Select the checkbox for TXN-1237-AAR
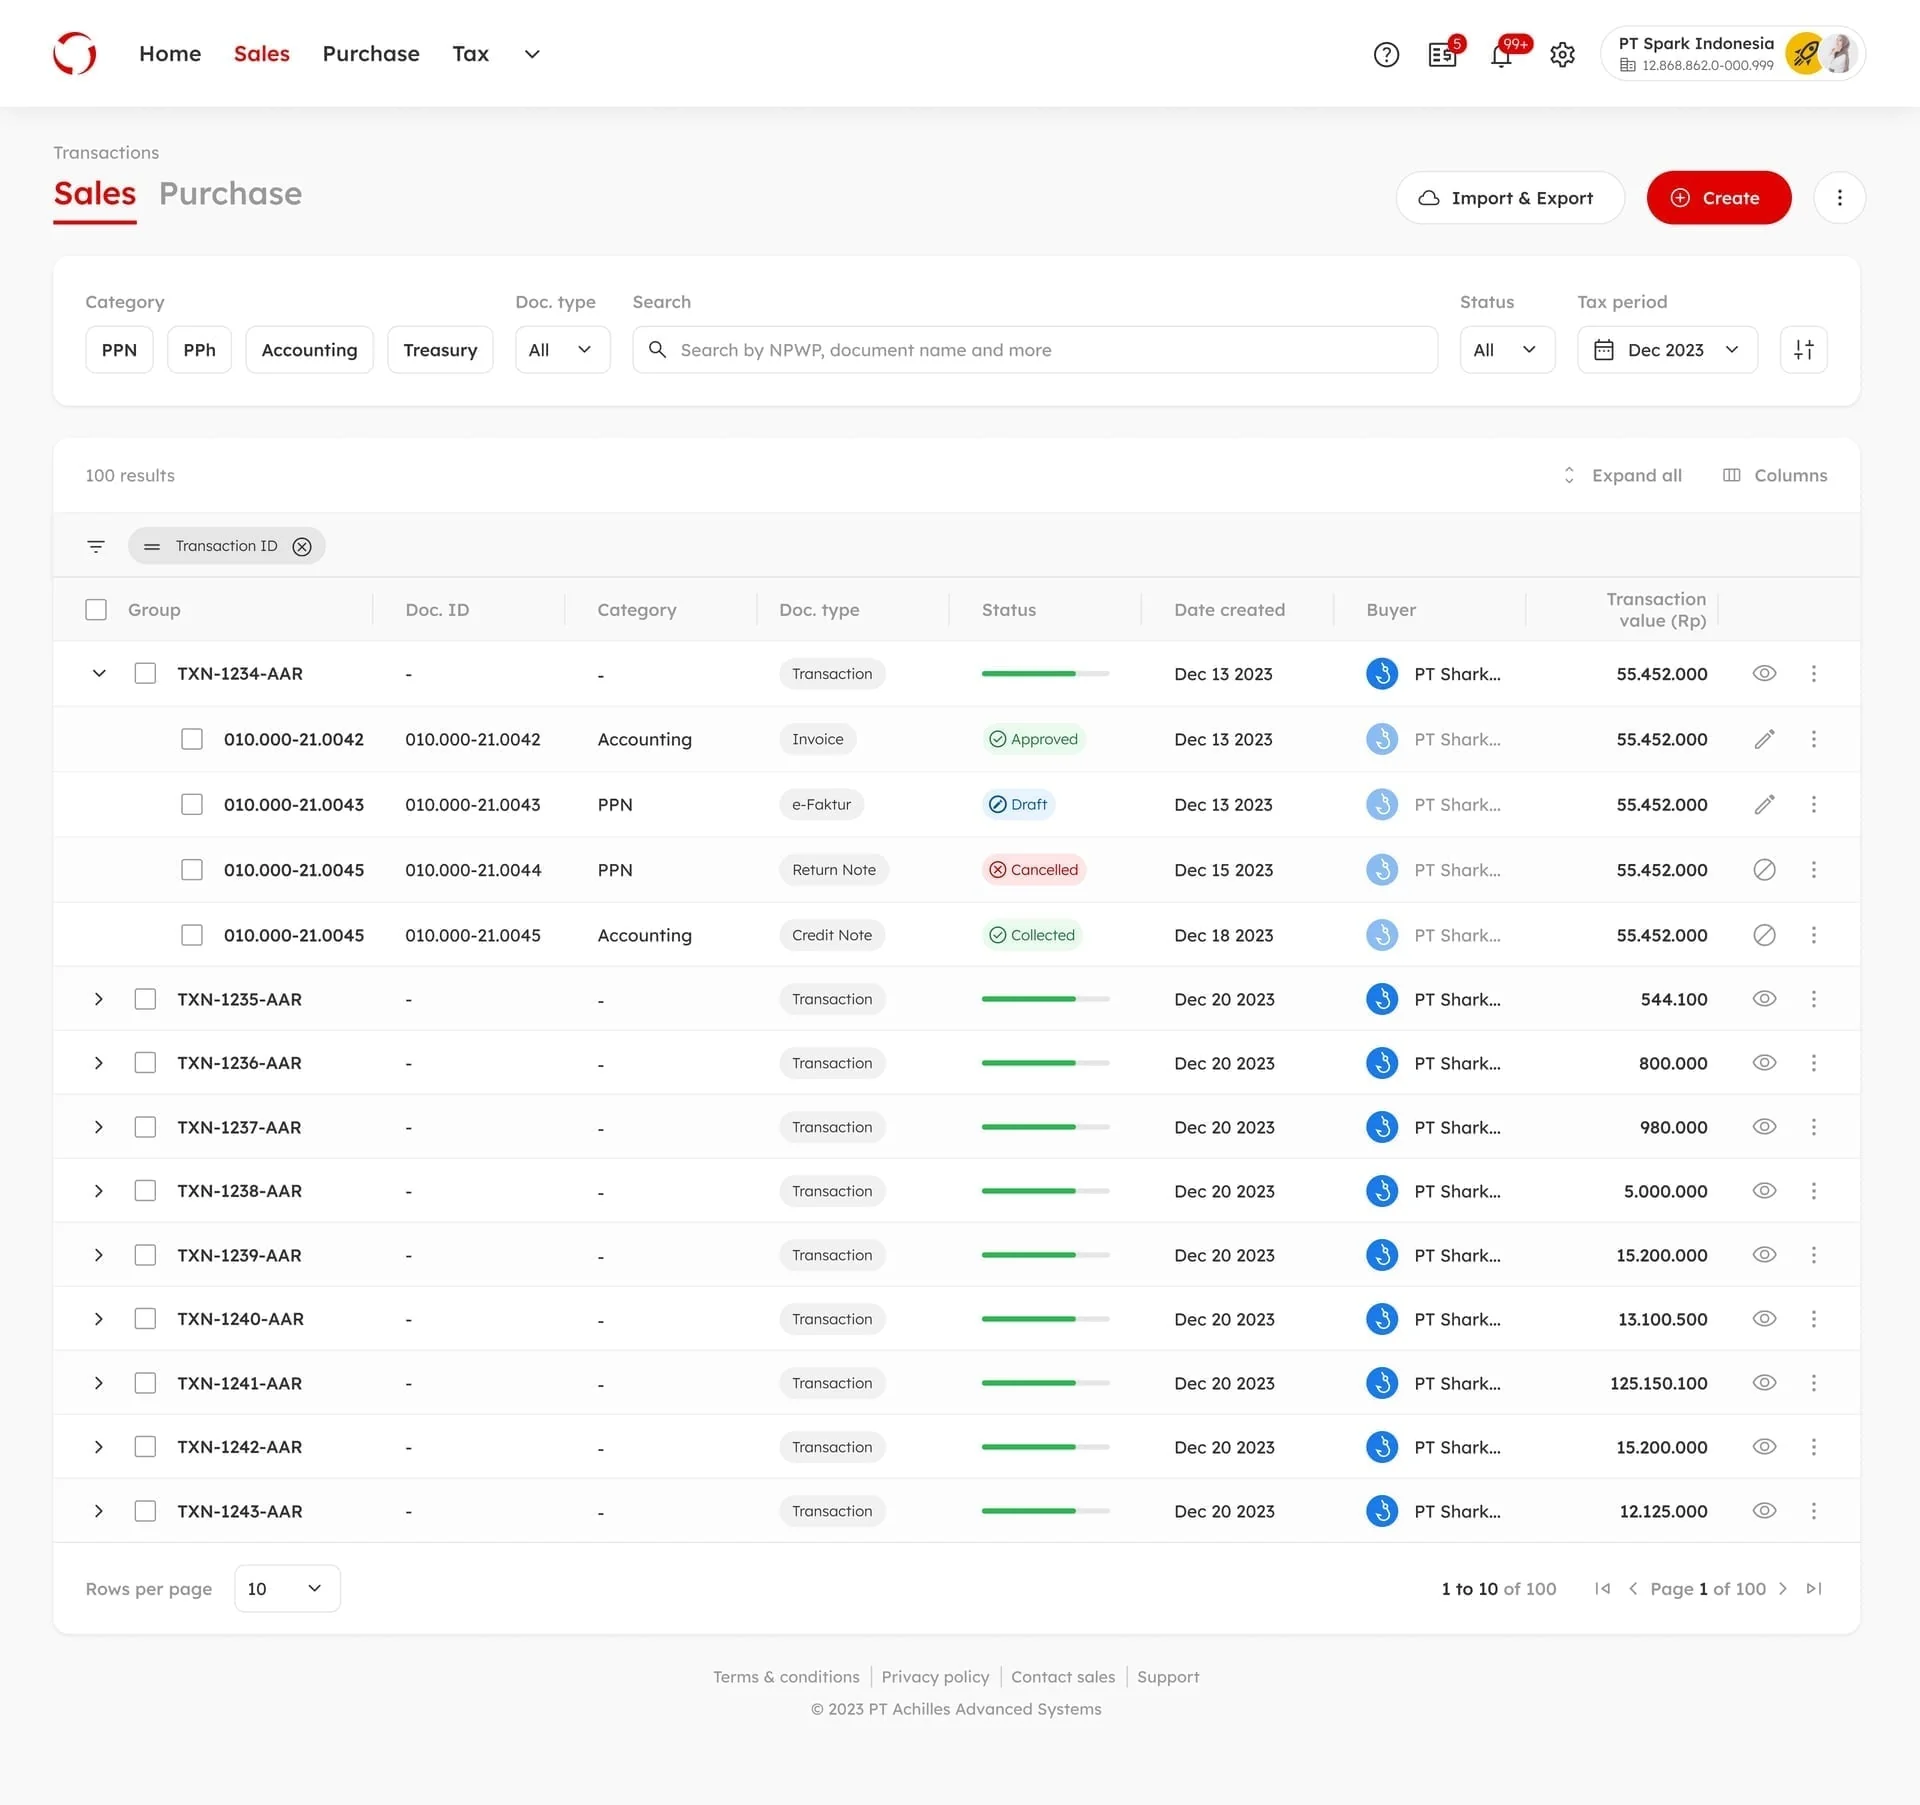Viewport: 1920px width, 1805px height. pos(145,1127)
